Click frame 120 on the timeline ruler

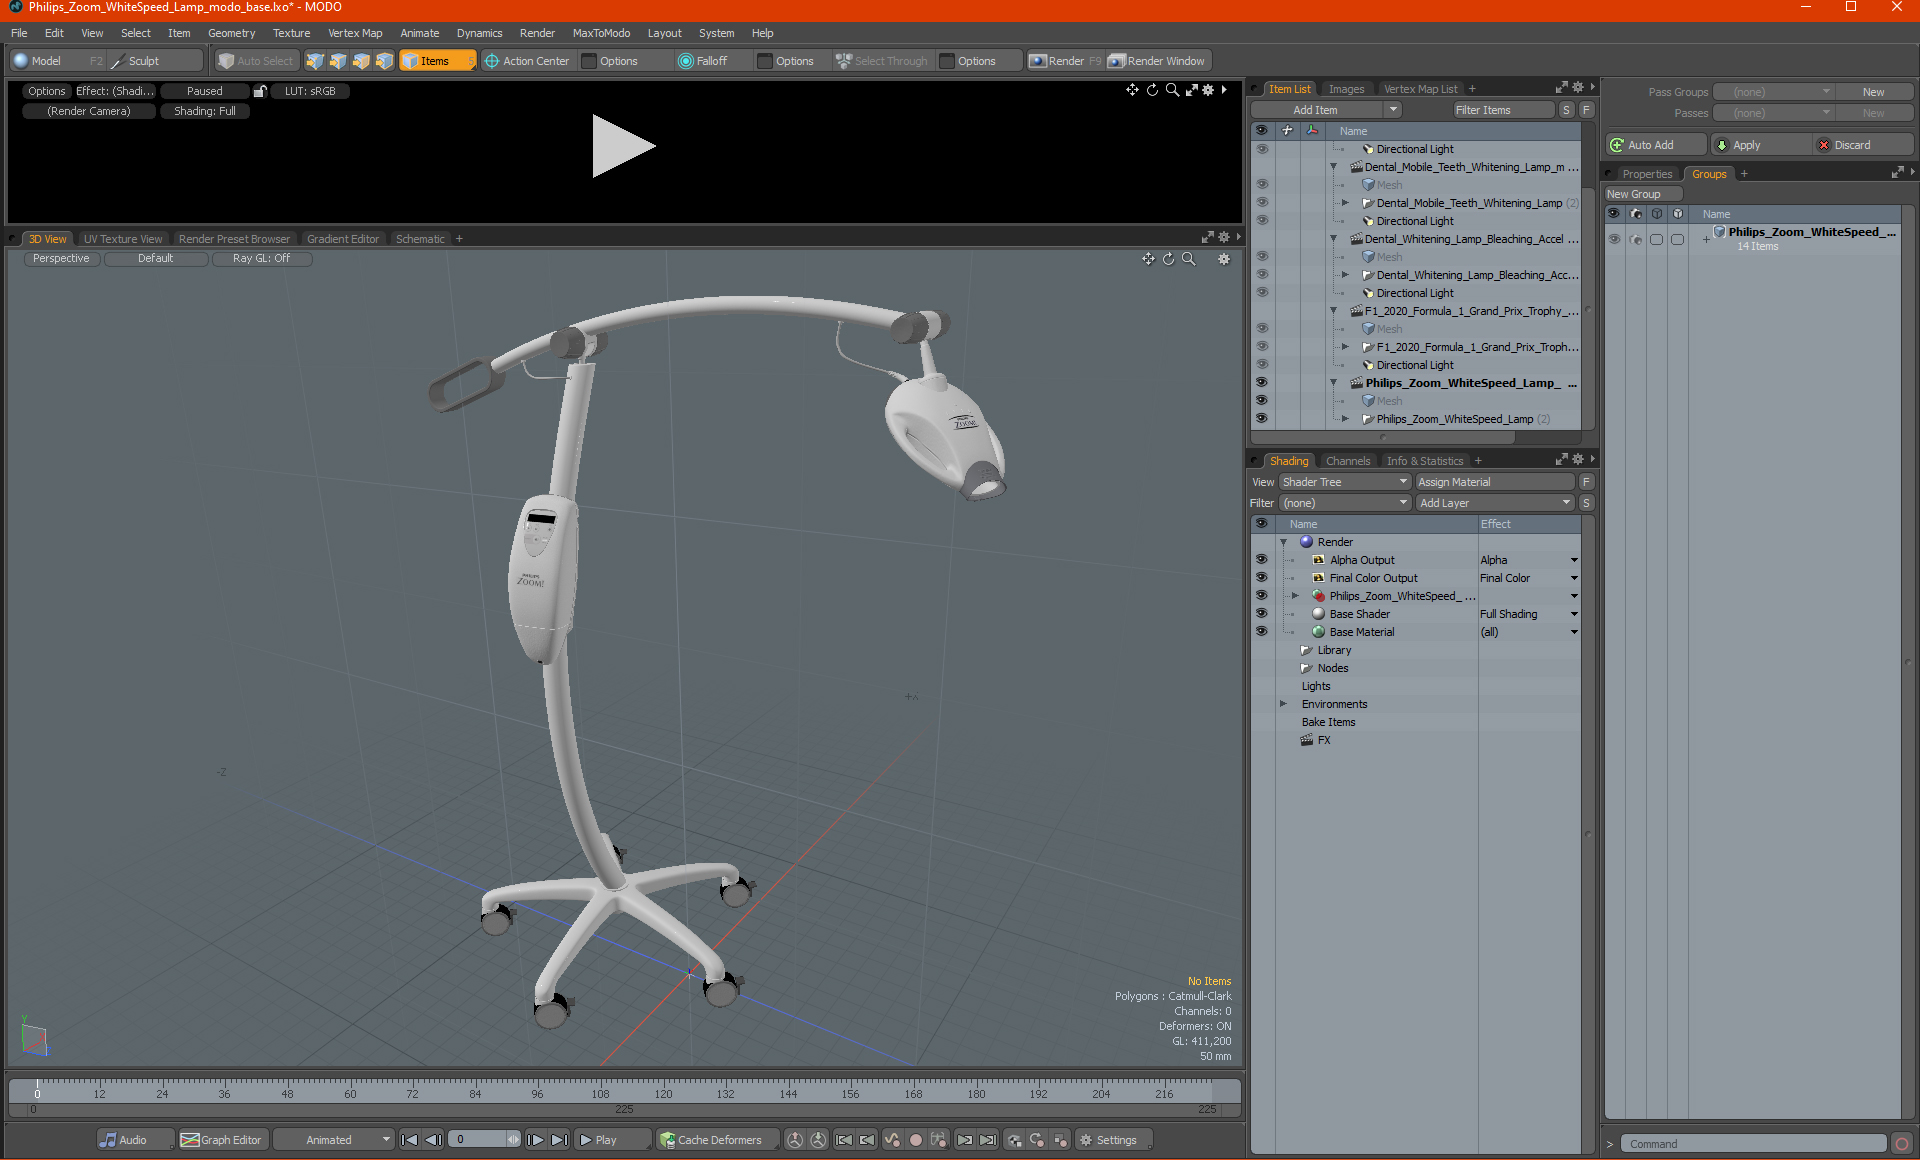[x=663, y=1086]
